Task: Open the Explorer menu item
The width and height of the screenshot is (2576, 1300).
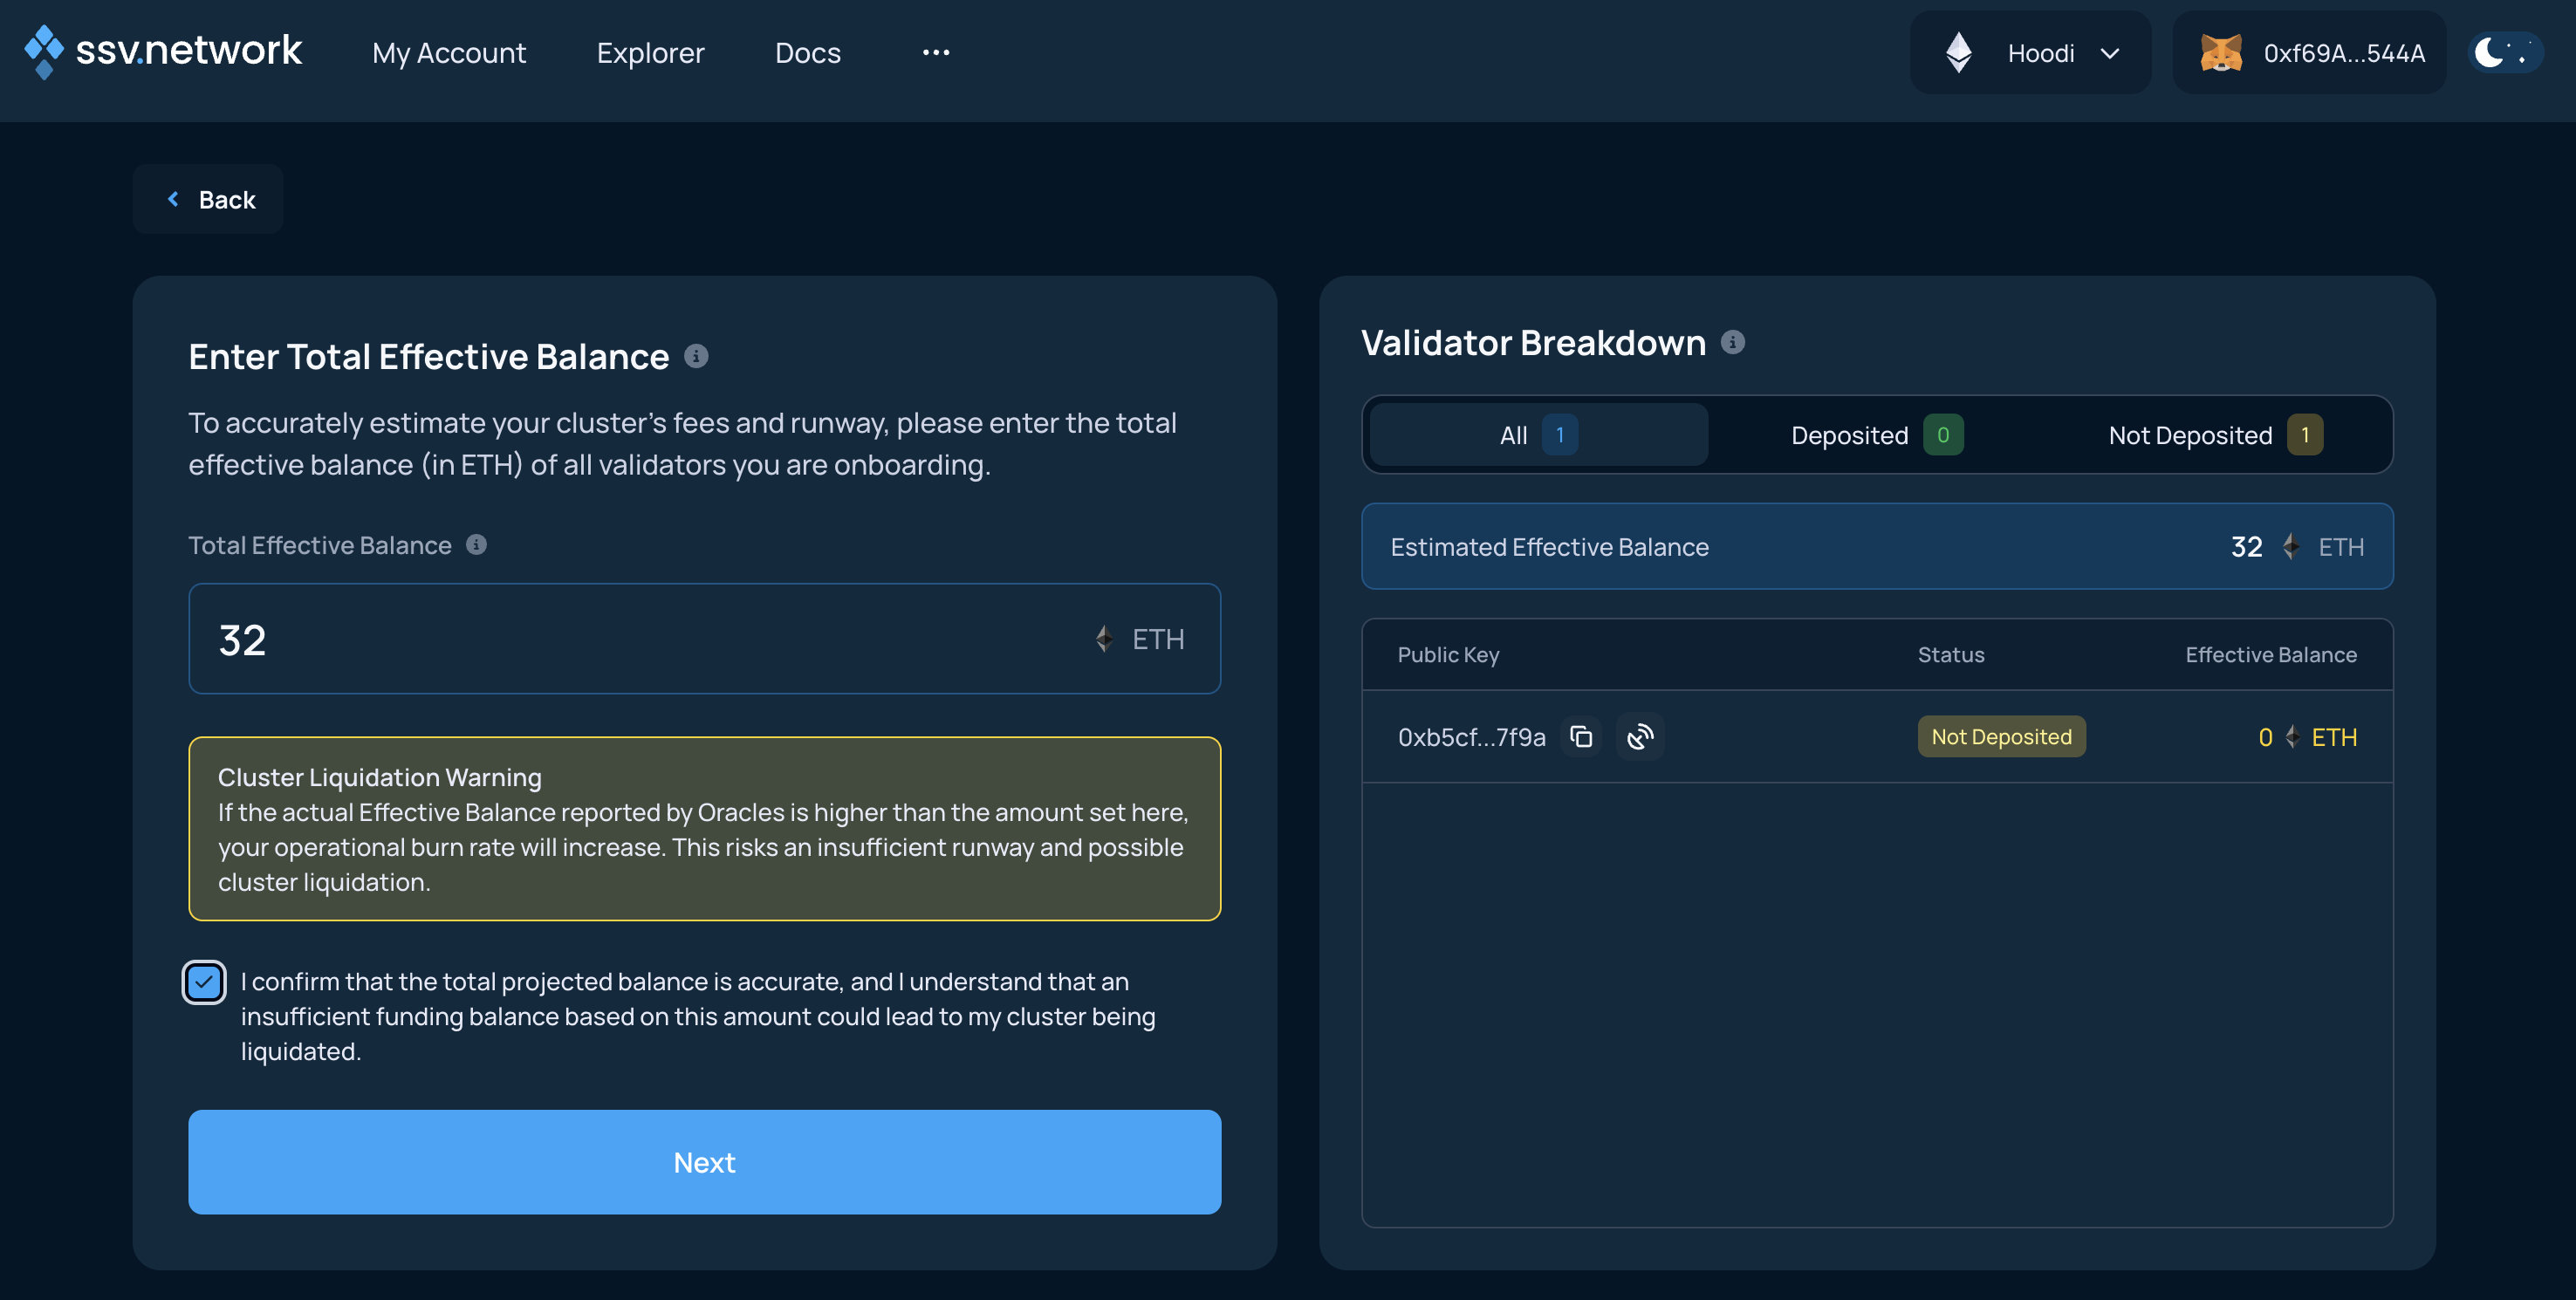Action: [x=650, y=52]
